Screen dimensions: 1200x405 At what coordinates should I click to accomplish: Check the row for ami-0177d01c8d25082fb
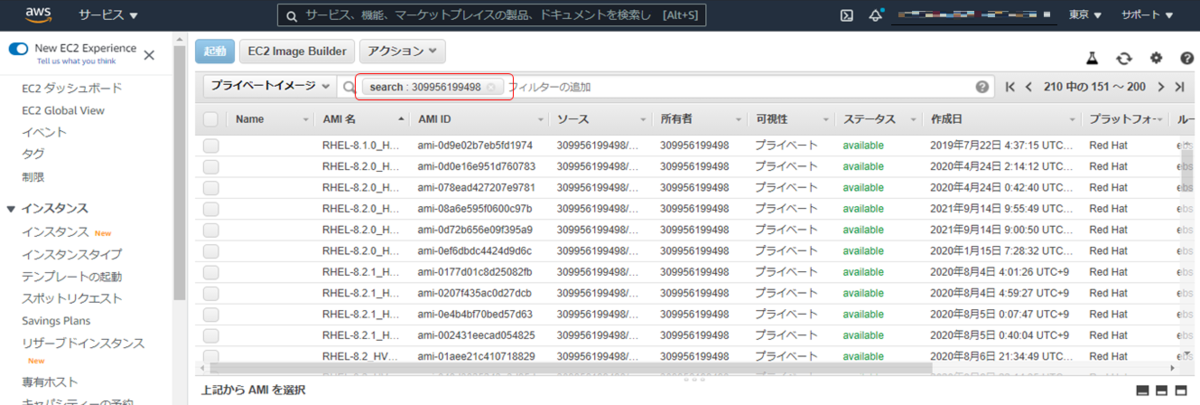click(210, 272)
